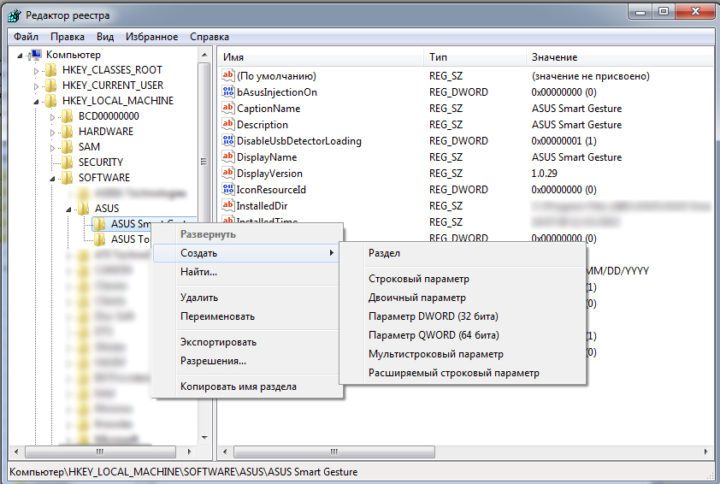Click the HKEY_CLASSES_ROOT folder icon
Image resolution: width=720 pixels, height=484 pixels.
tap(51, 70)
